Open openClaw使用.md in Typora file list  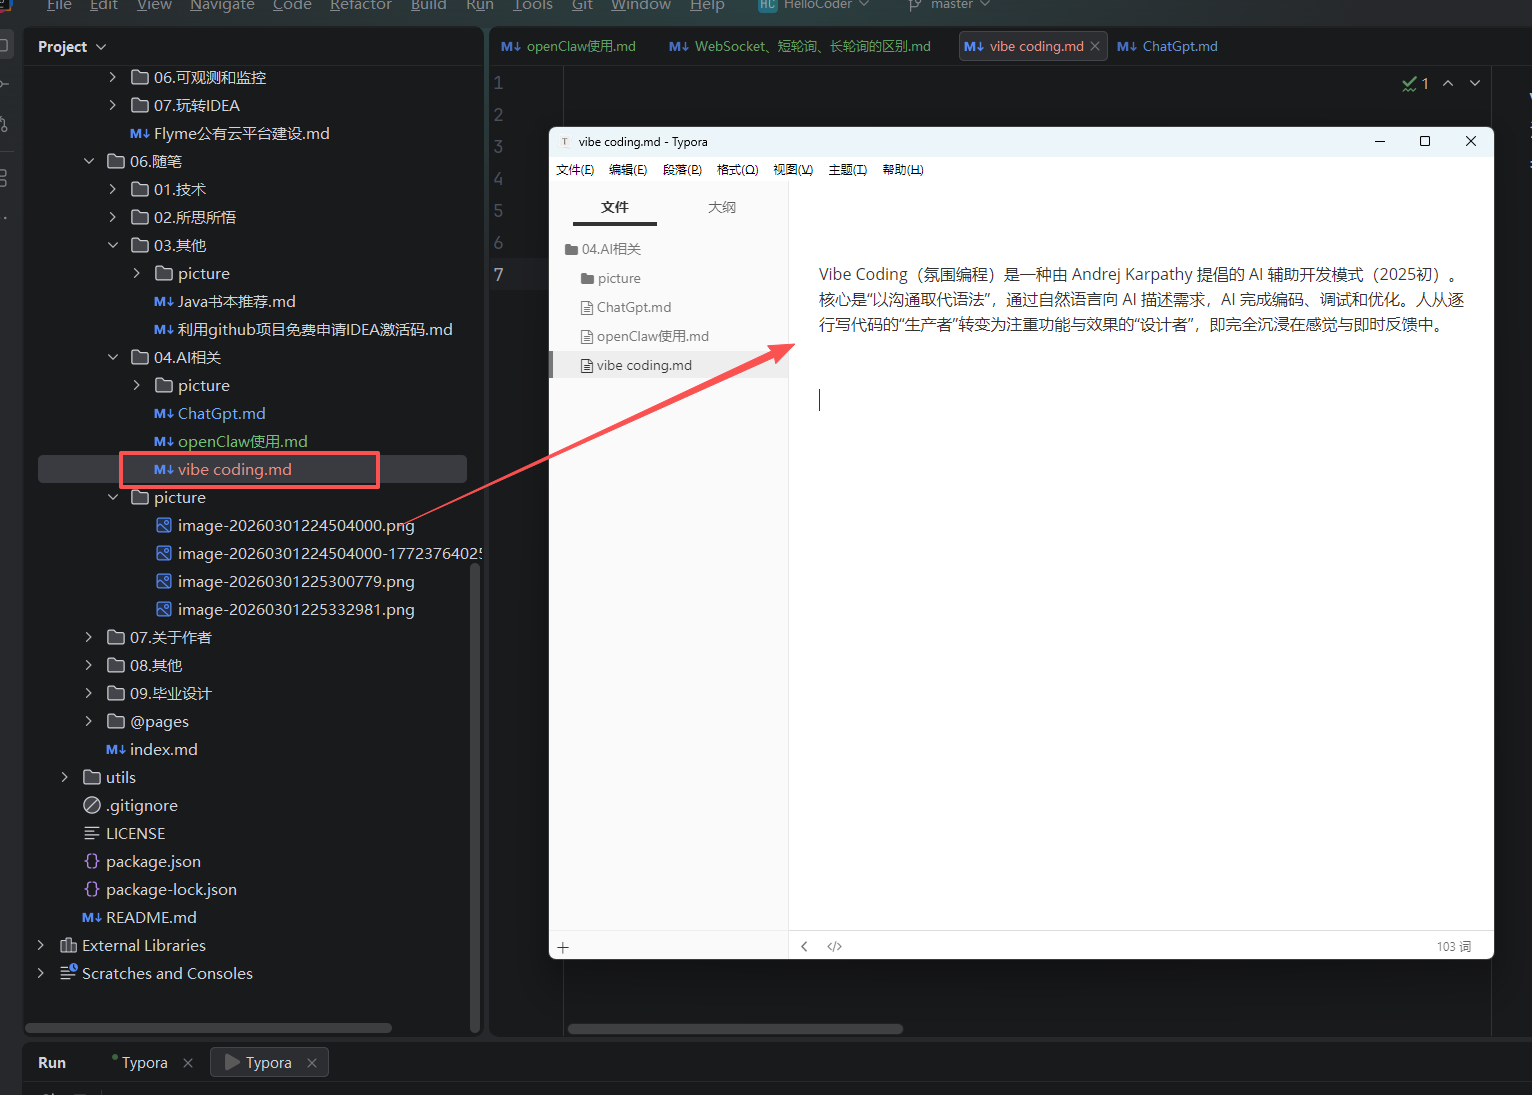(652, 336)
